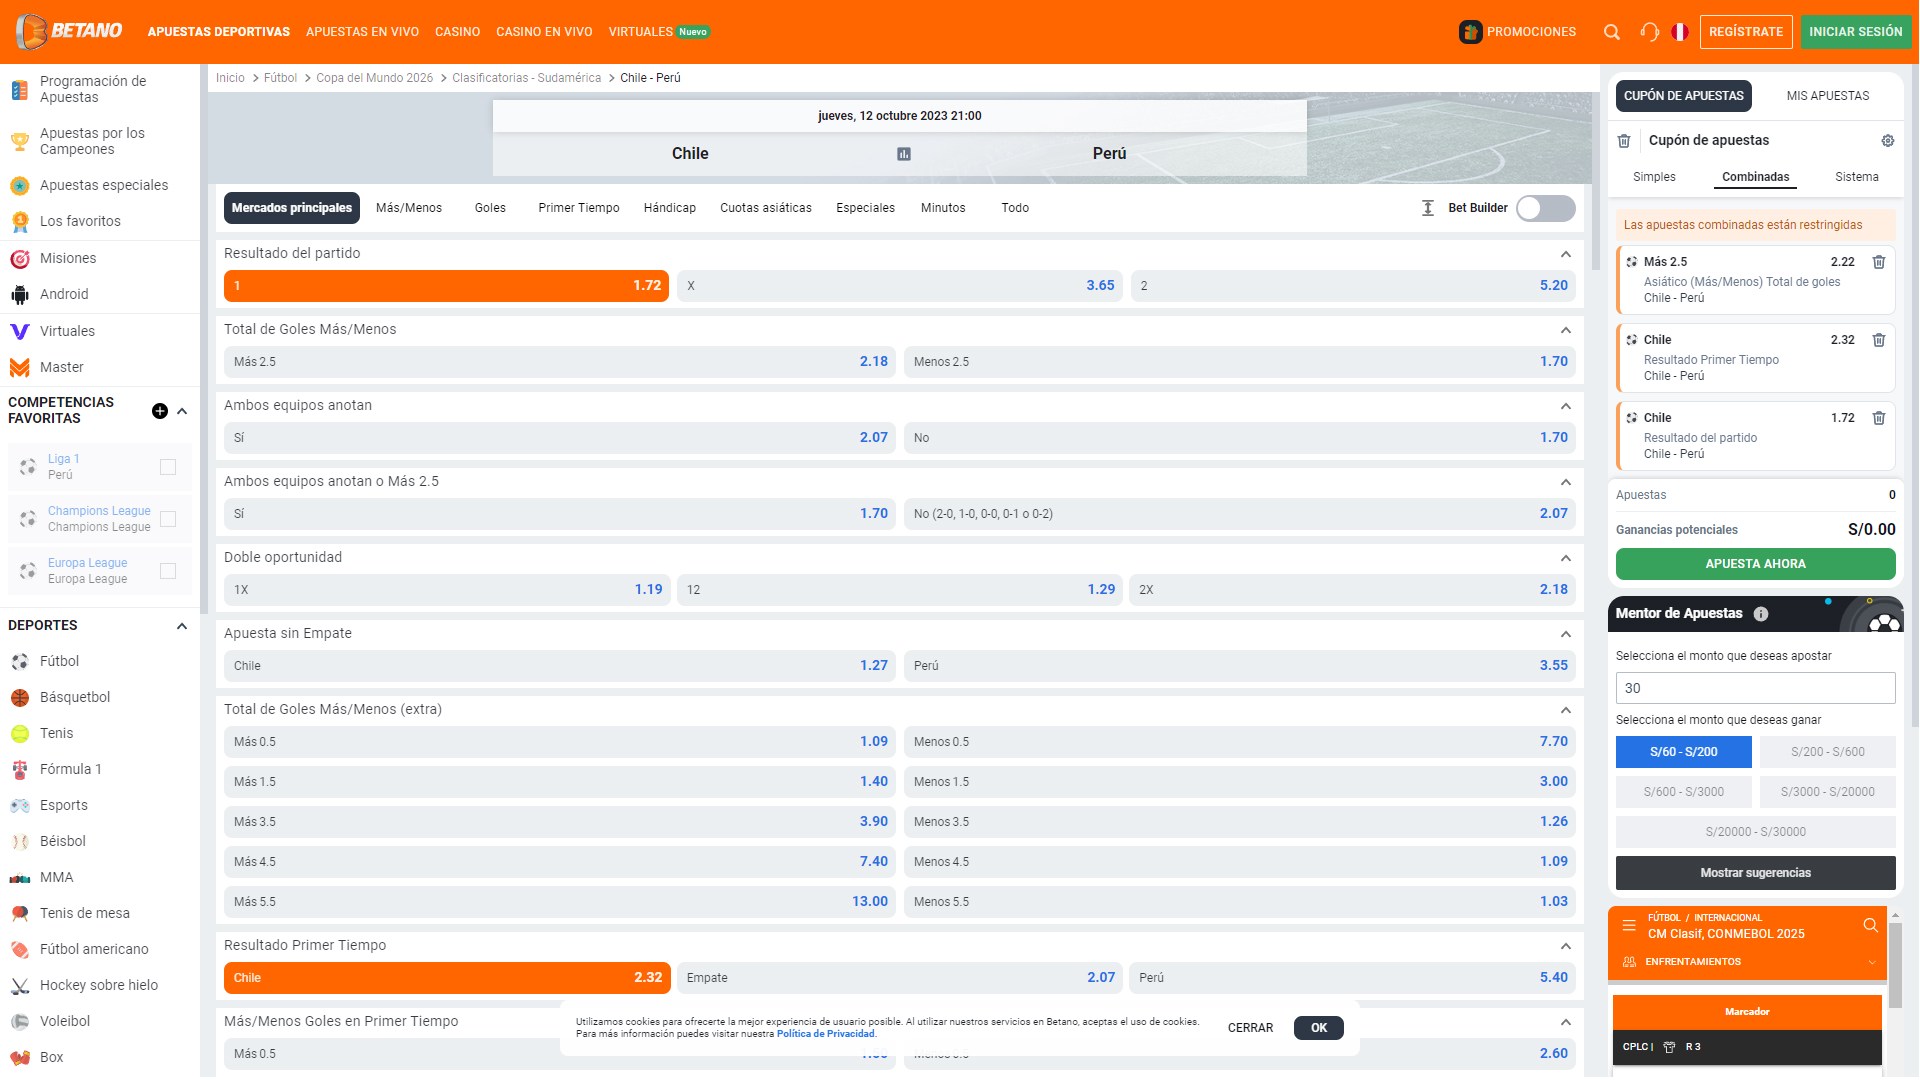The image size is (1920, 1080).
Task: Deselect Chile 2.32 first half result odds
Action: point(446,978)
